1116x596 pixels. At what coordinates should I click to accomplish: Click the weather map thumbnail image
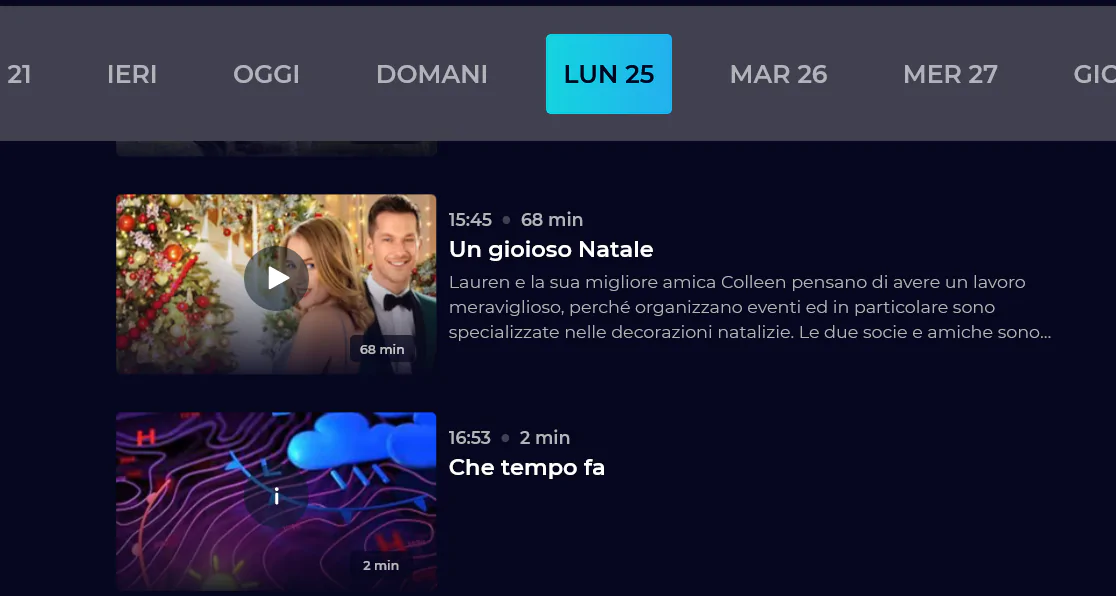pos(276,501)
